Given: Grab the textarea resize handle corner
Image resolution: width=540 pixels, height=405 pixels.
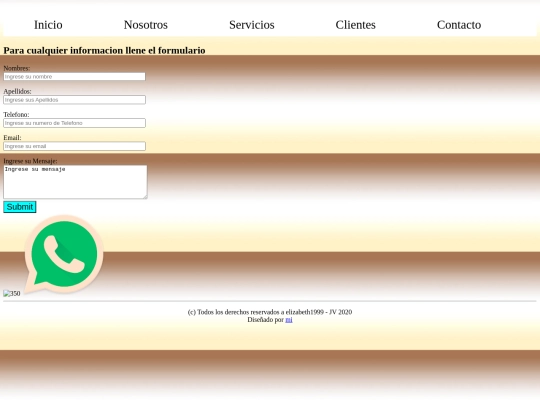Looking at the screenshot, I should (x=145, y=197).
